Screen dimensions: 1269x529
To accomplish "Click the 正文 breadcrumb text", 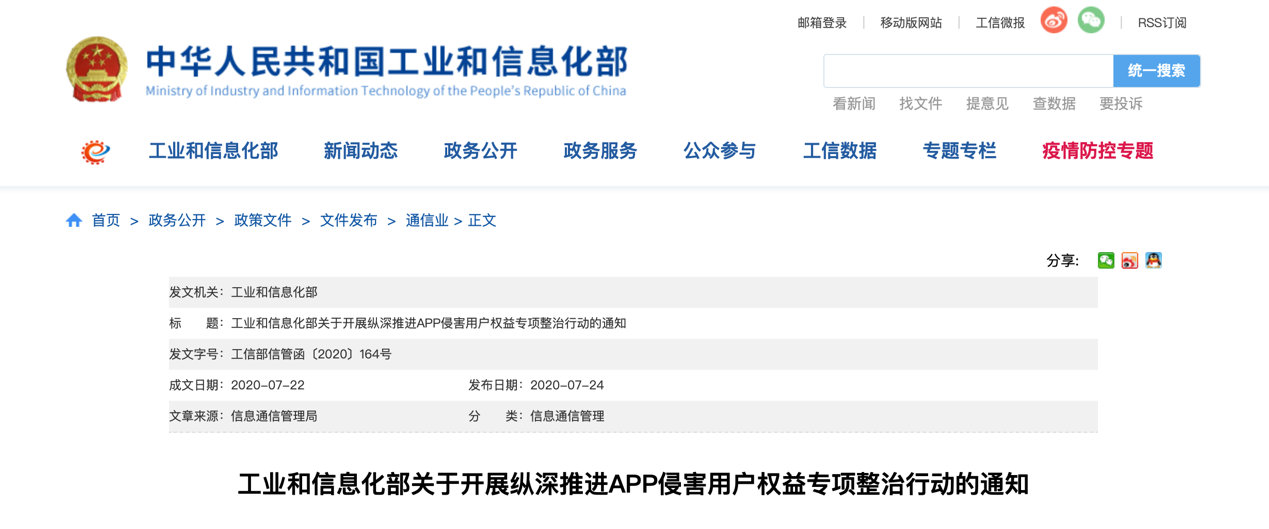I will pyautogui.click(x=482, y=221).
